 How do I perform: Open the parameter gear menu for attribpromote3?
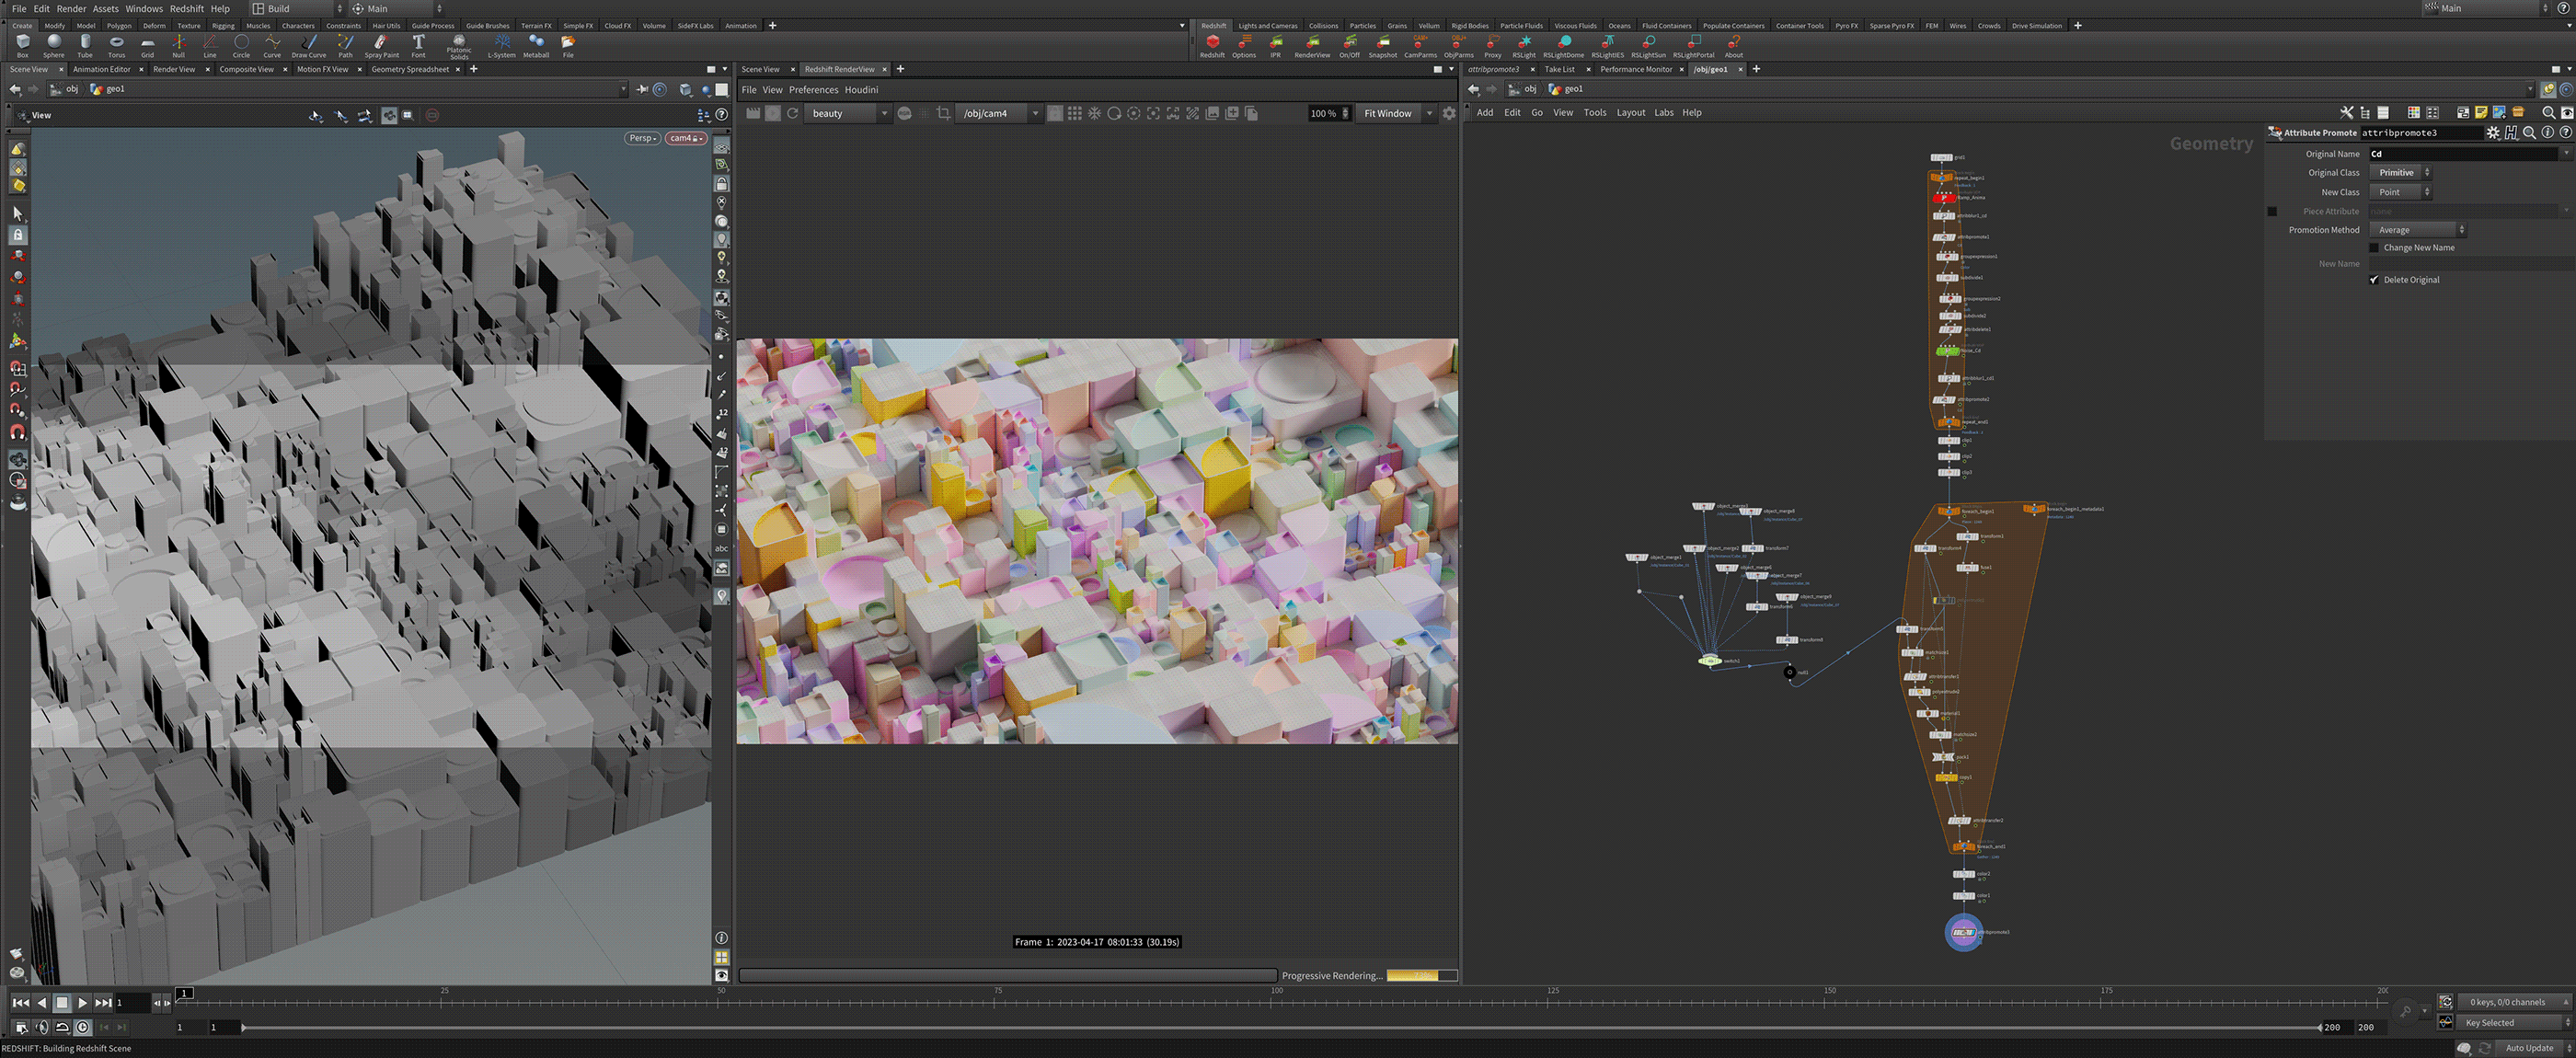pyautogui.click(x=2493, y=132)
